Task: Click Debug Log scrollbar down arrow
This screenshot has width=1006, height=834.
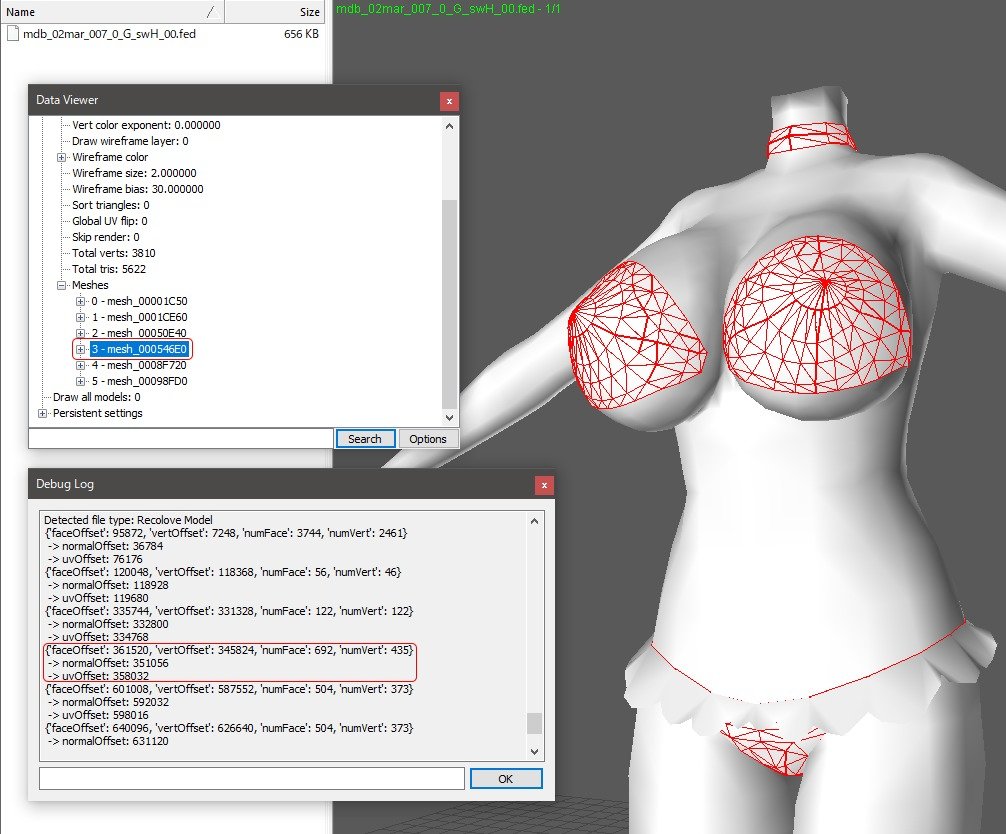Action: click(534, 751)
